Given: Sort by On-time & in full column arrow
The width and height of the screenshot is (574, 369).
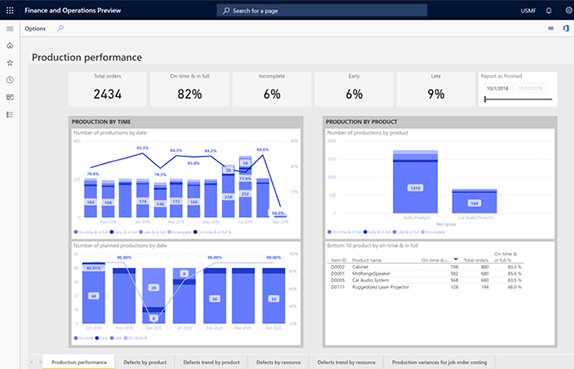Looking at the screenshot, I should tap(455, 259).
